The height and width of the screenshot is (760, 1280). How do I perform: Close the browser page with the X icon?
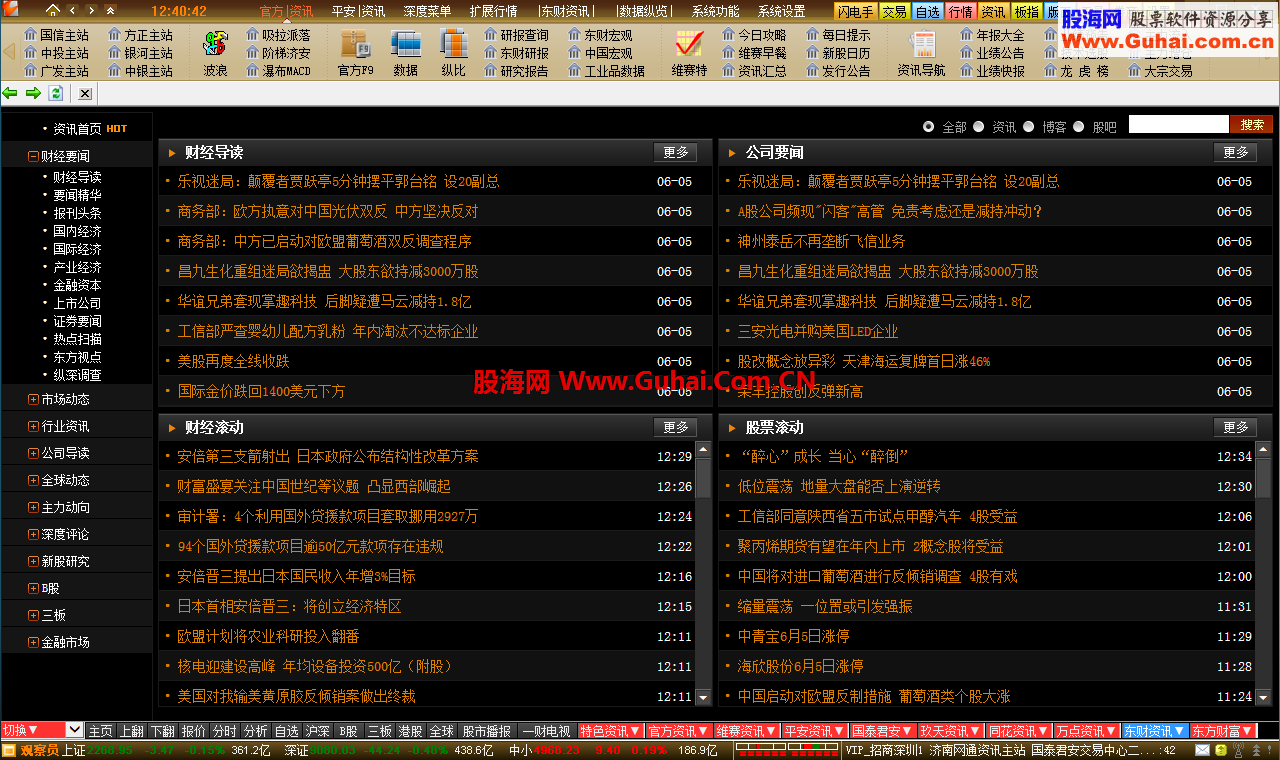85,93
